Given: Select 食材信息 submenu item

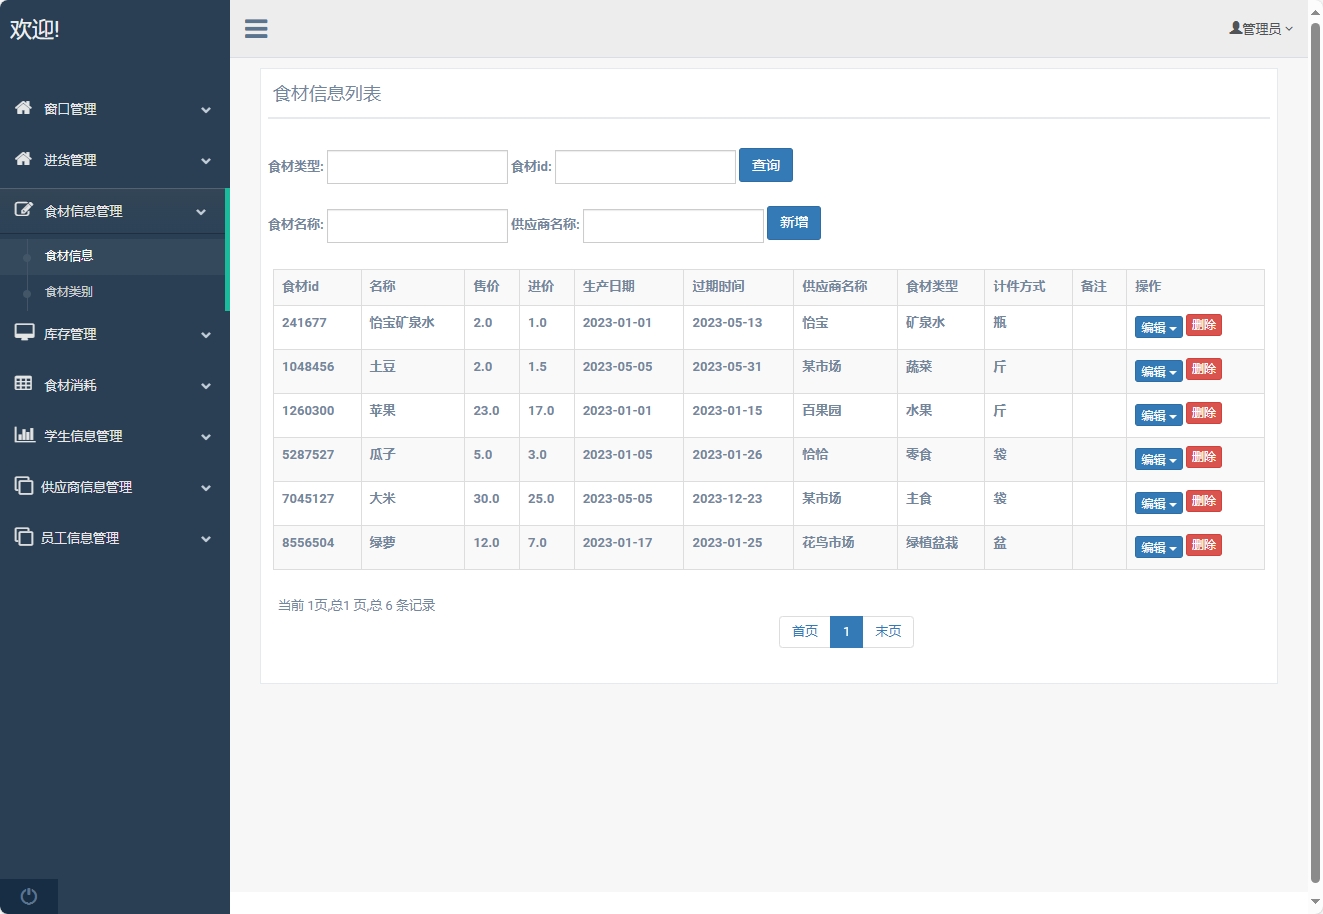Looking at the screenshot, I should pos(69,256).
